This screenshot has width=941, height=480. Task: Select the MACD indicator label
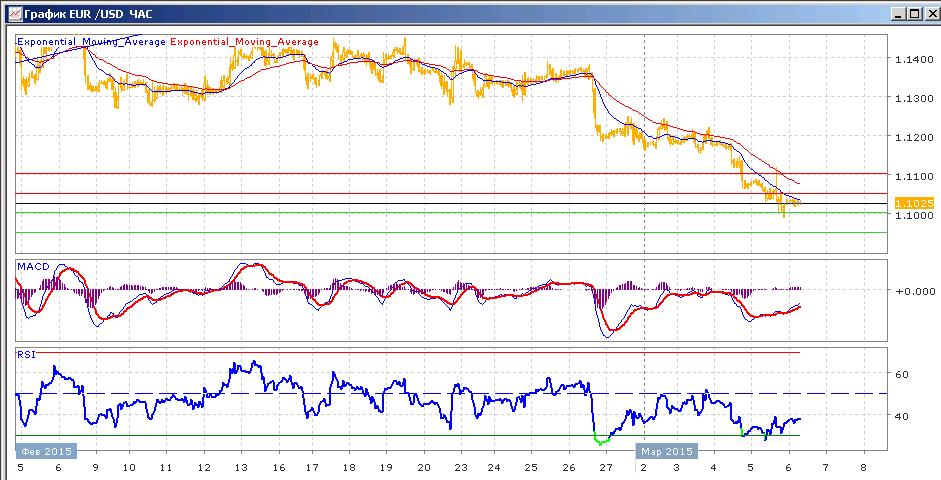33,266
